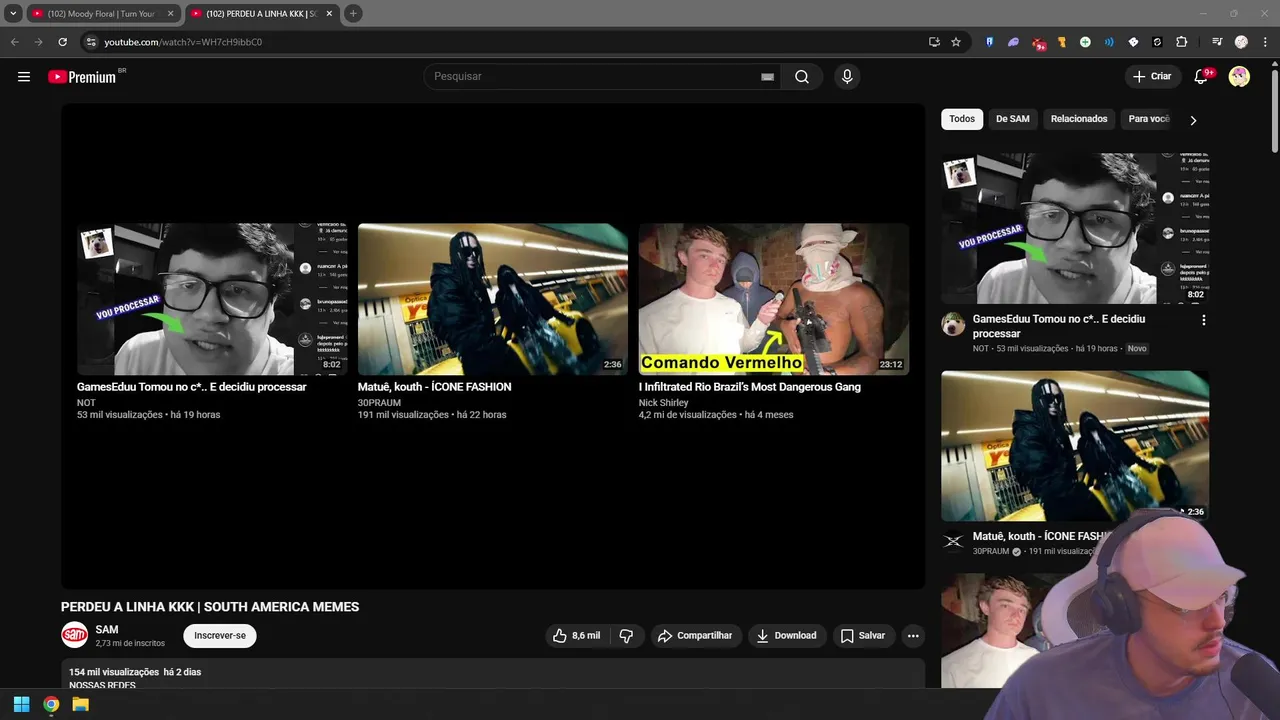Image resolution: width=1280 pixels, height=720 pixels.
Task: Close the PERDEU A LINHA KKK tab
Action: (x=329, y=14)
